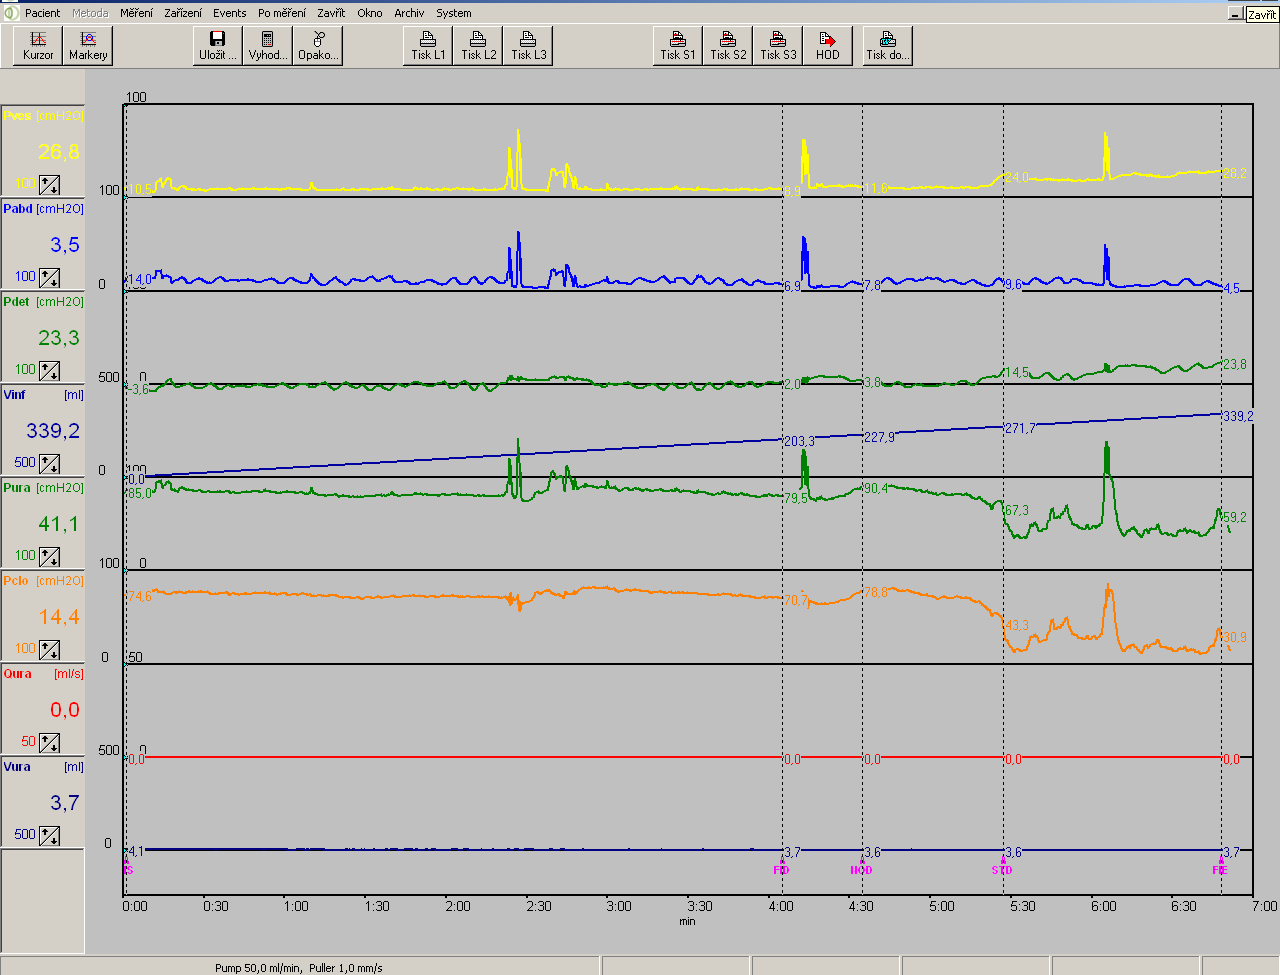Click the Qura [ml/s] channel label
This screenshot has width=1280, height=975.
point(43,674)
